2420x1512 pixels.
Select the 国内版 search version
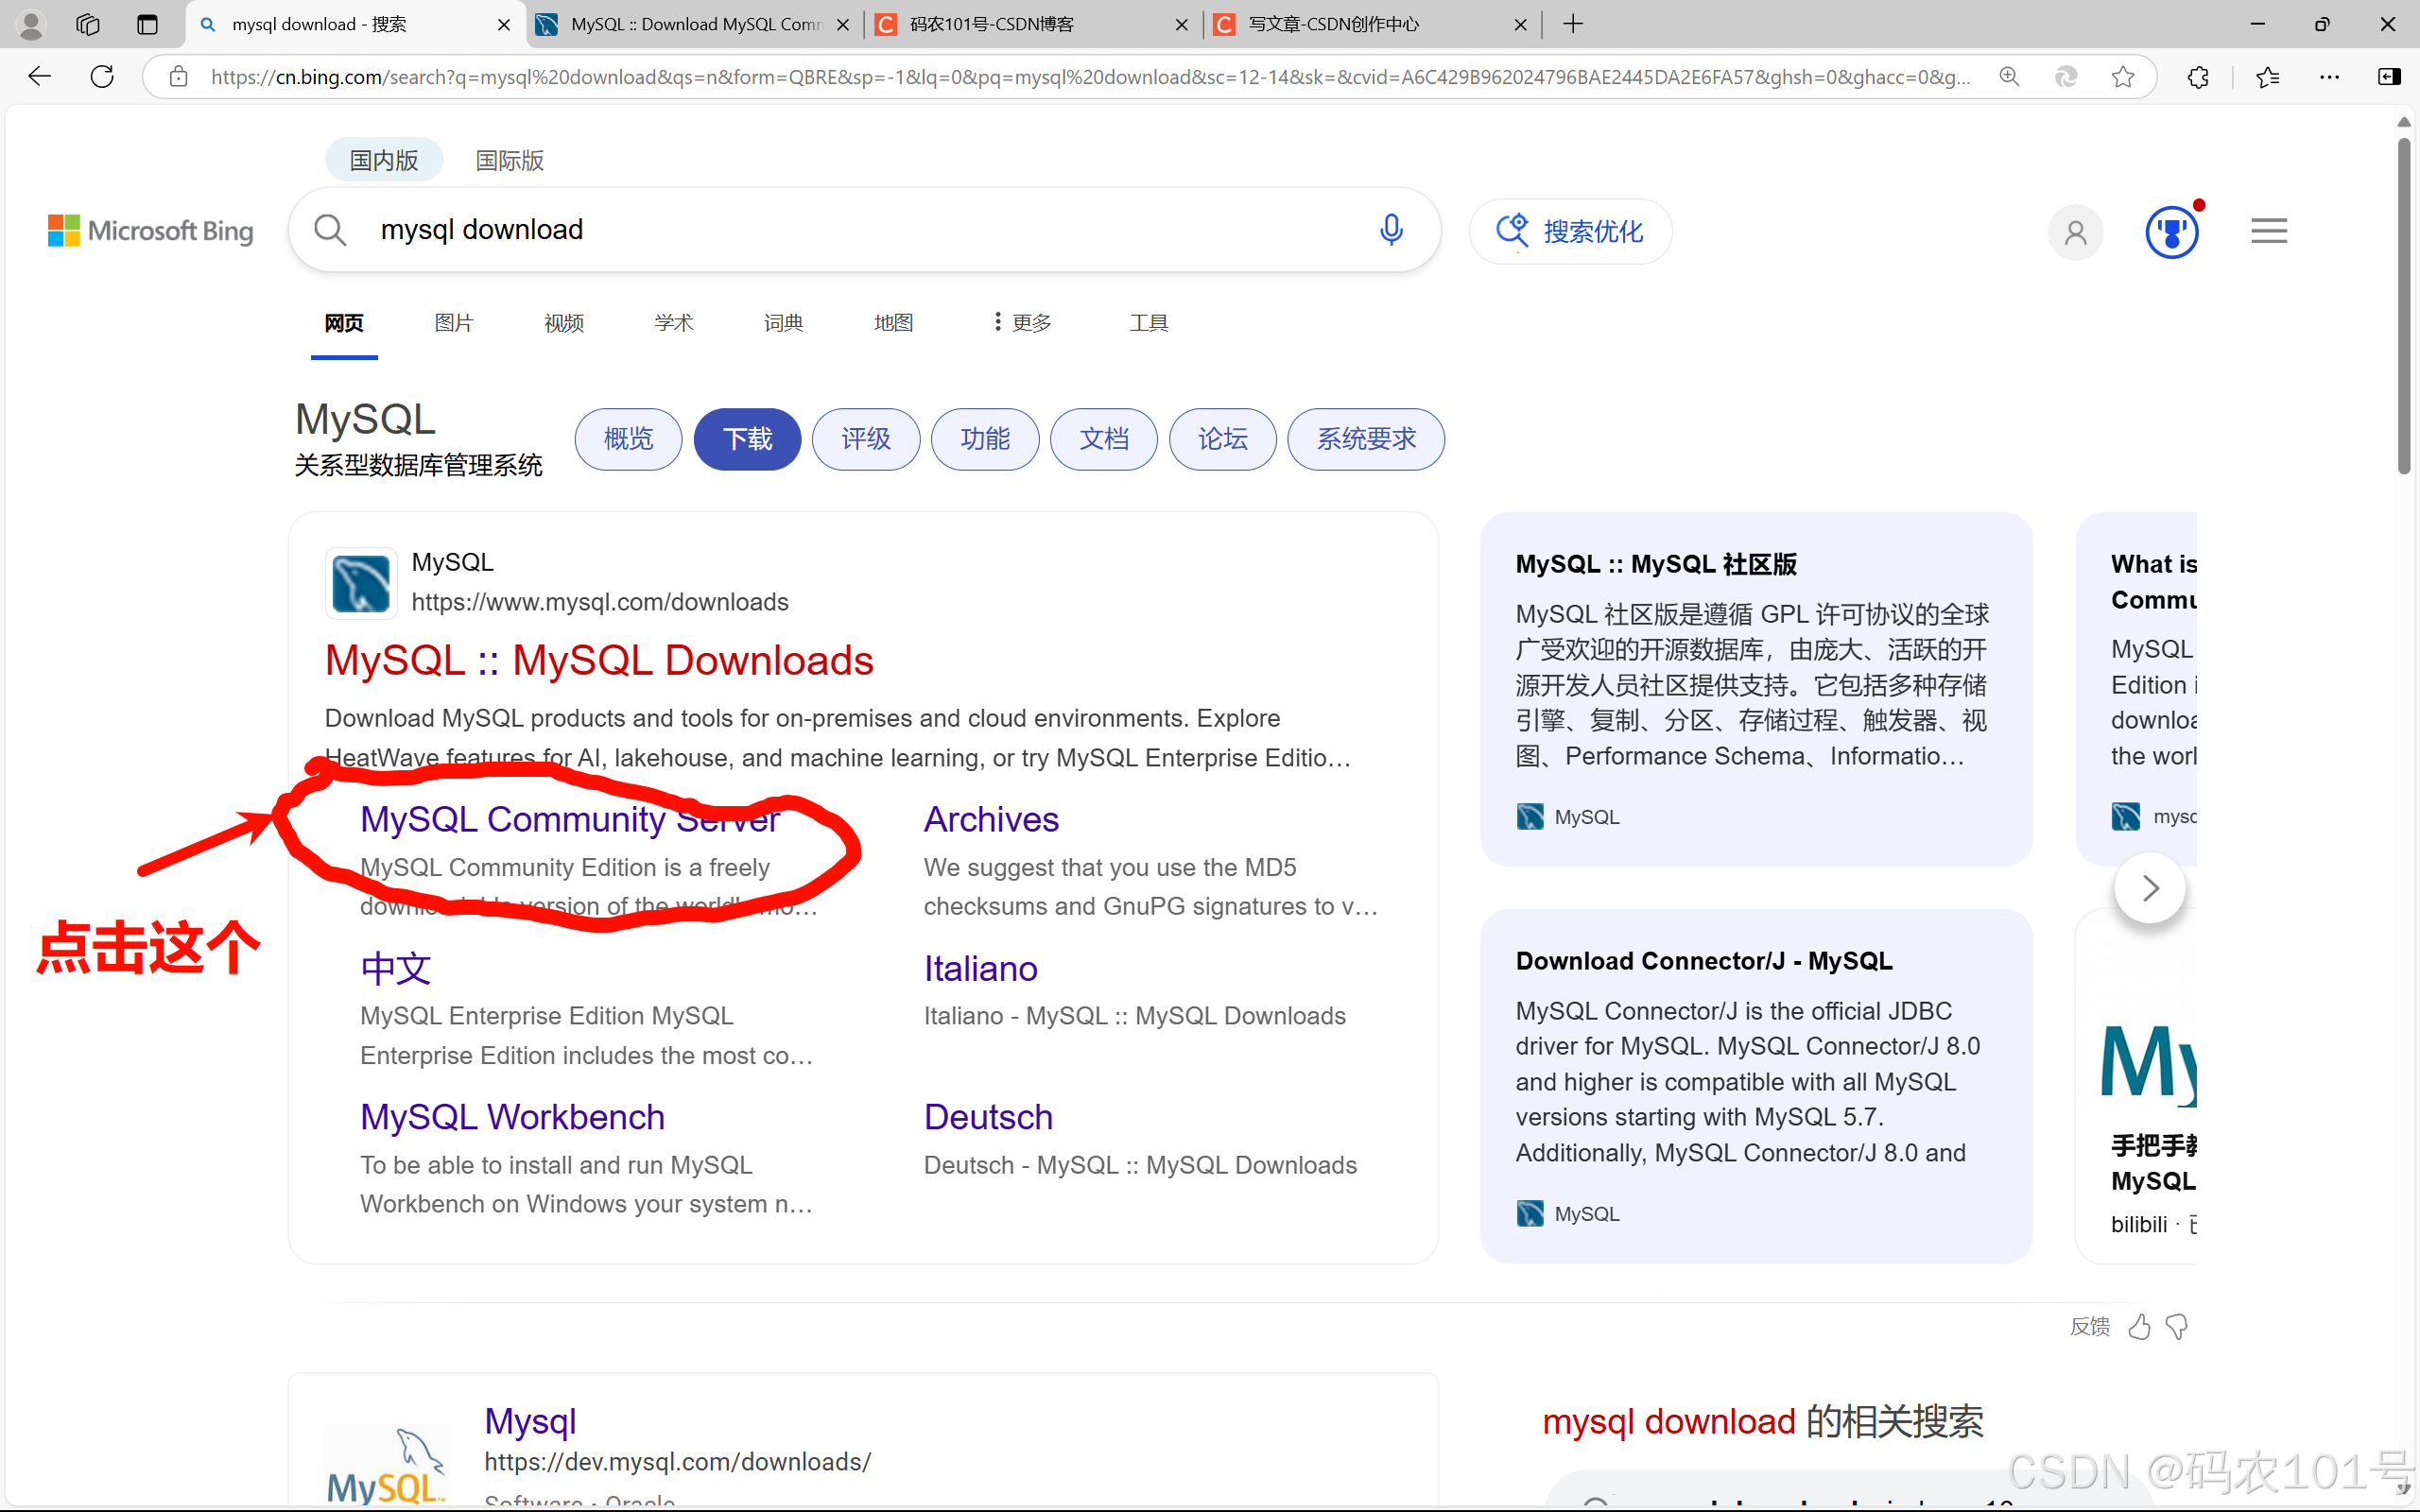[384, 160]
